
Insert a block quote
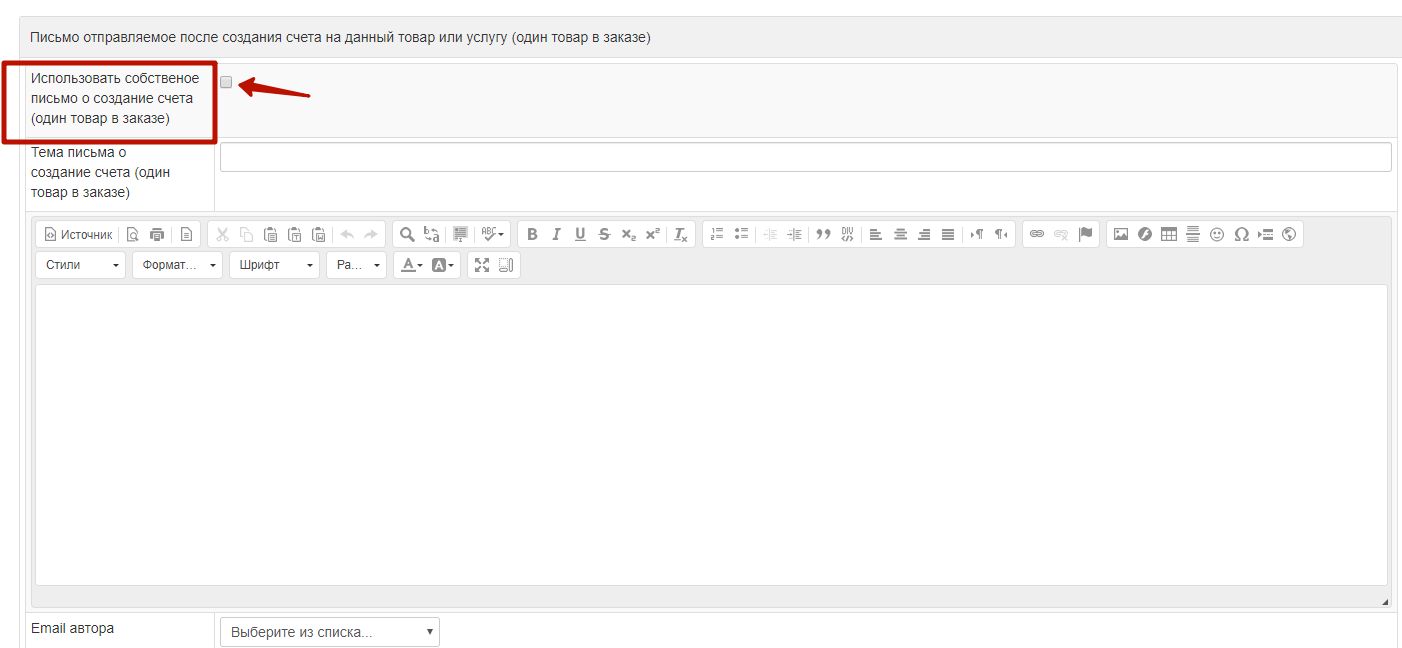[x=823, y=235]
